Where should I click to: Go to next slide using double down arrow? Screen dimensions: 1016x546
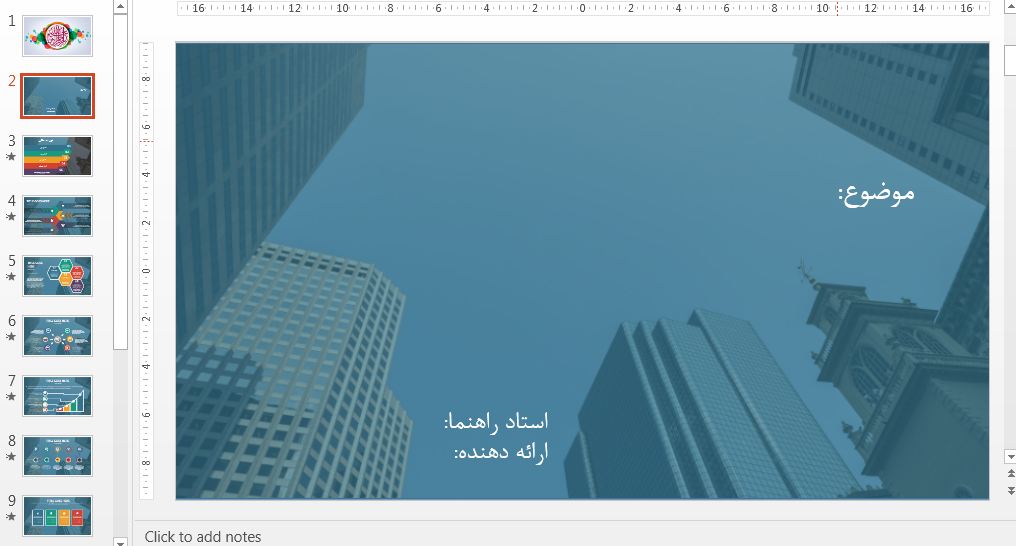(1010, 490)
